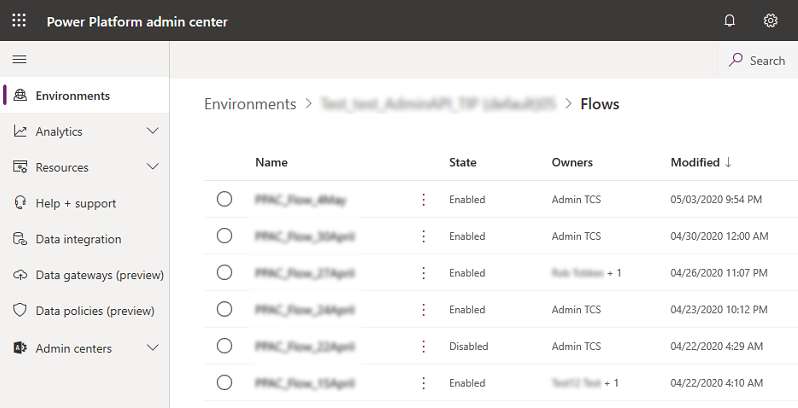
Task: Navigate to Environments breadcrumb link
Action: (x=250, y=104)
